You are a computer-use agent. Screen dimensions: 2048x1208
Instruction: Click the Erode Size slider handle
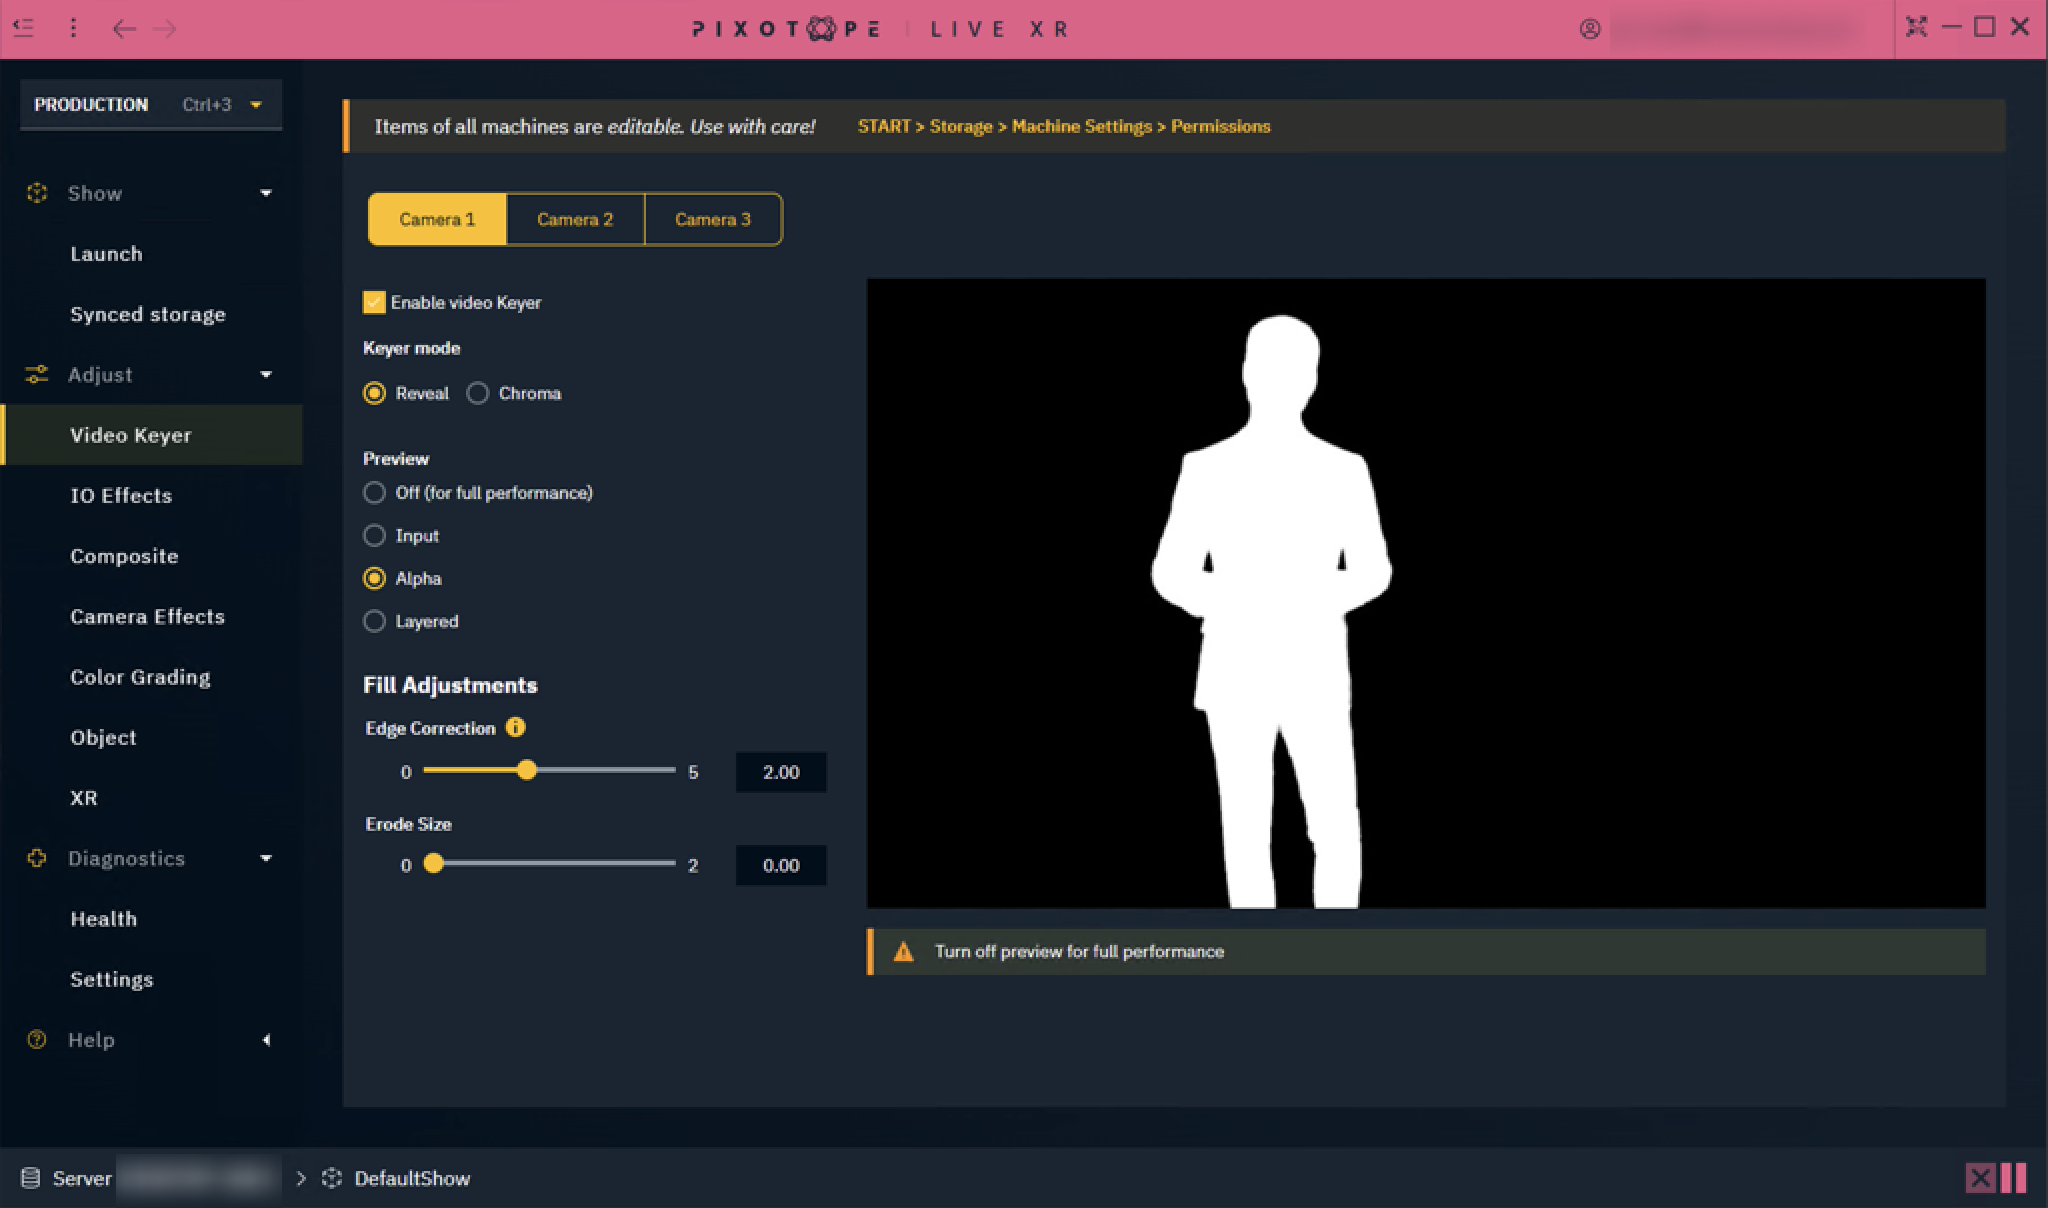click(x=433, y=864)
